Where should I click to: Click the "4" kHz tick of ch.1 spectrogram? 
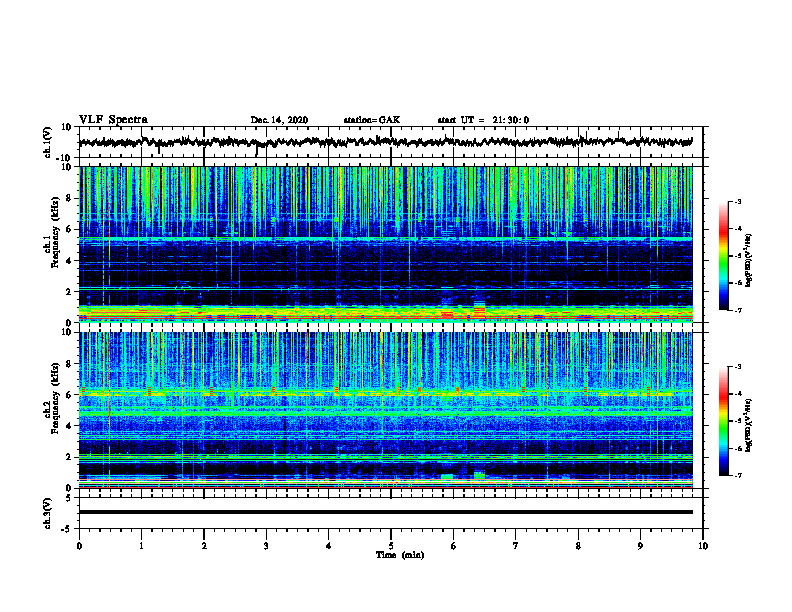pos(70,261)
